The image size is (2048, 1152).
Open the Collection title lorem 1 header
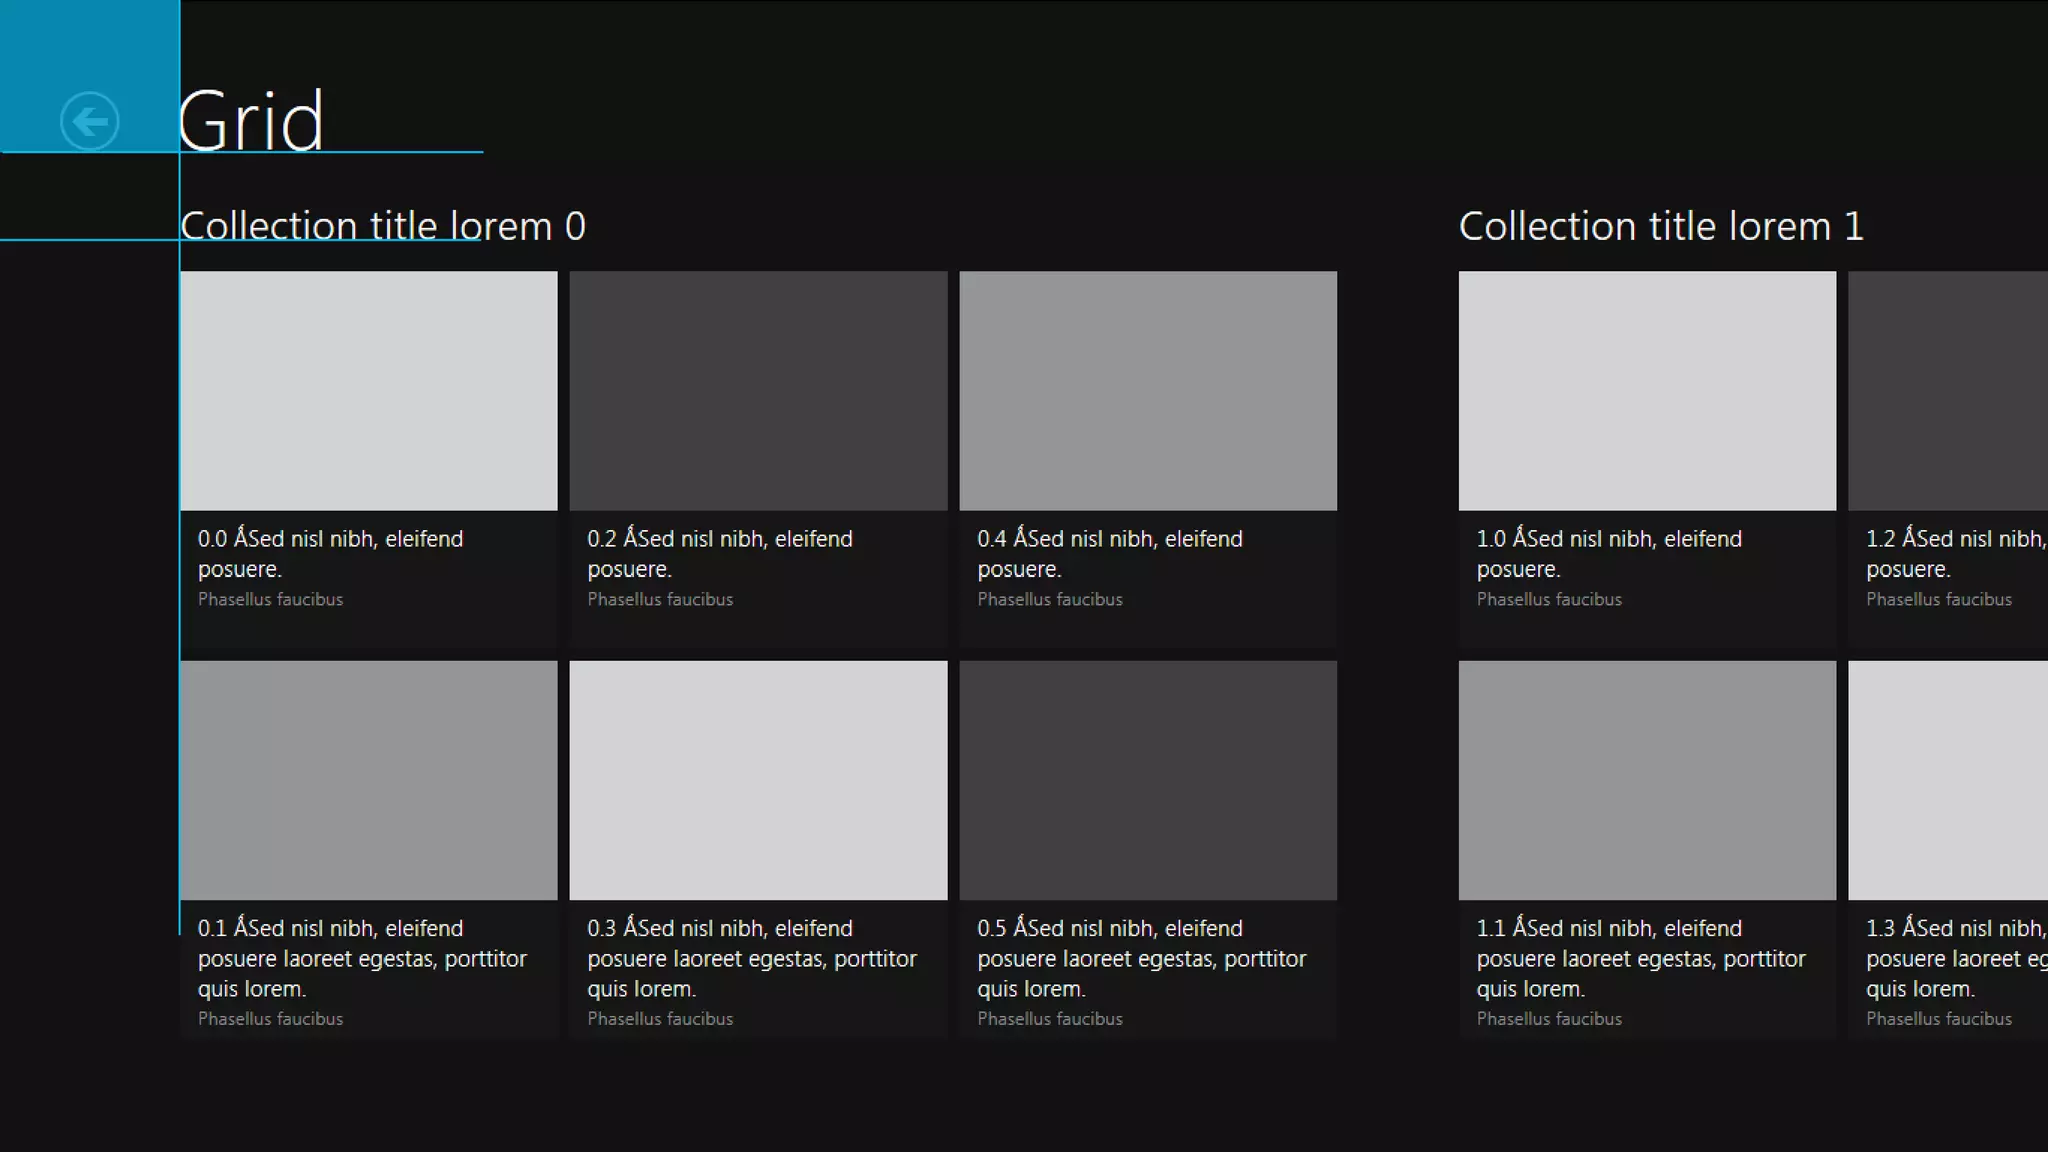tap(1660, 226)
